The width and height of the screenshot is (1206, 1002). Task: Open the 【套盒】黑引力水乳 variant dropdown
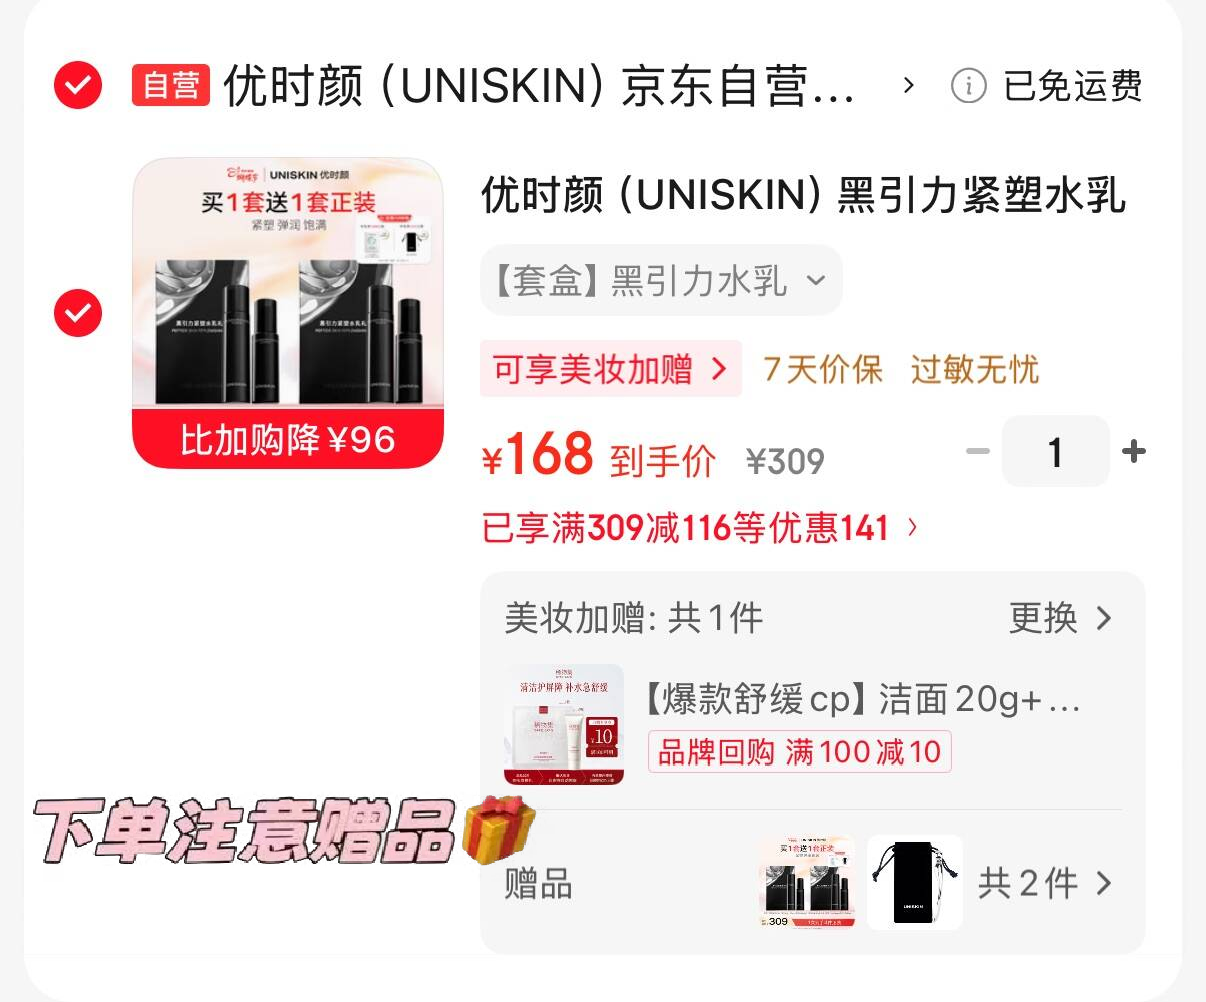[x=661, y=281]
